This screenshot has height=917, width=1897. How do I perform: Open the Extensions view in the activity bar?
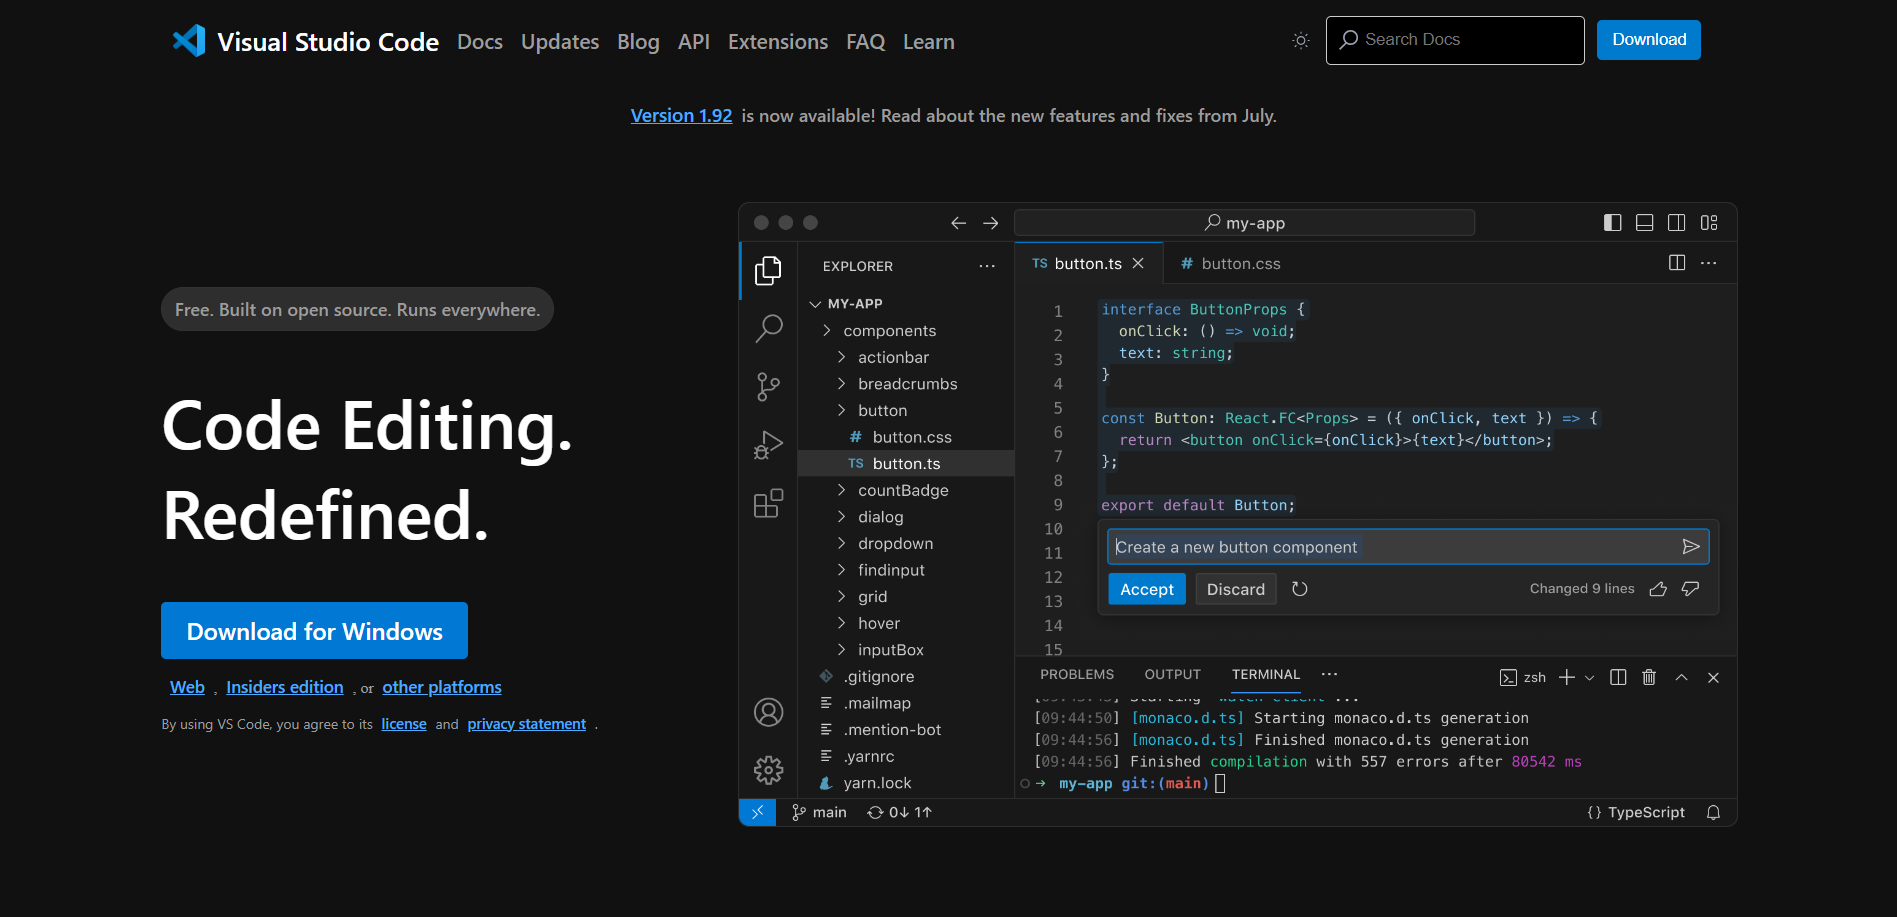(768, 504)
